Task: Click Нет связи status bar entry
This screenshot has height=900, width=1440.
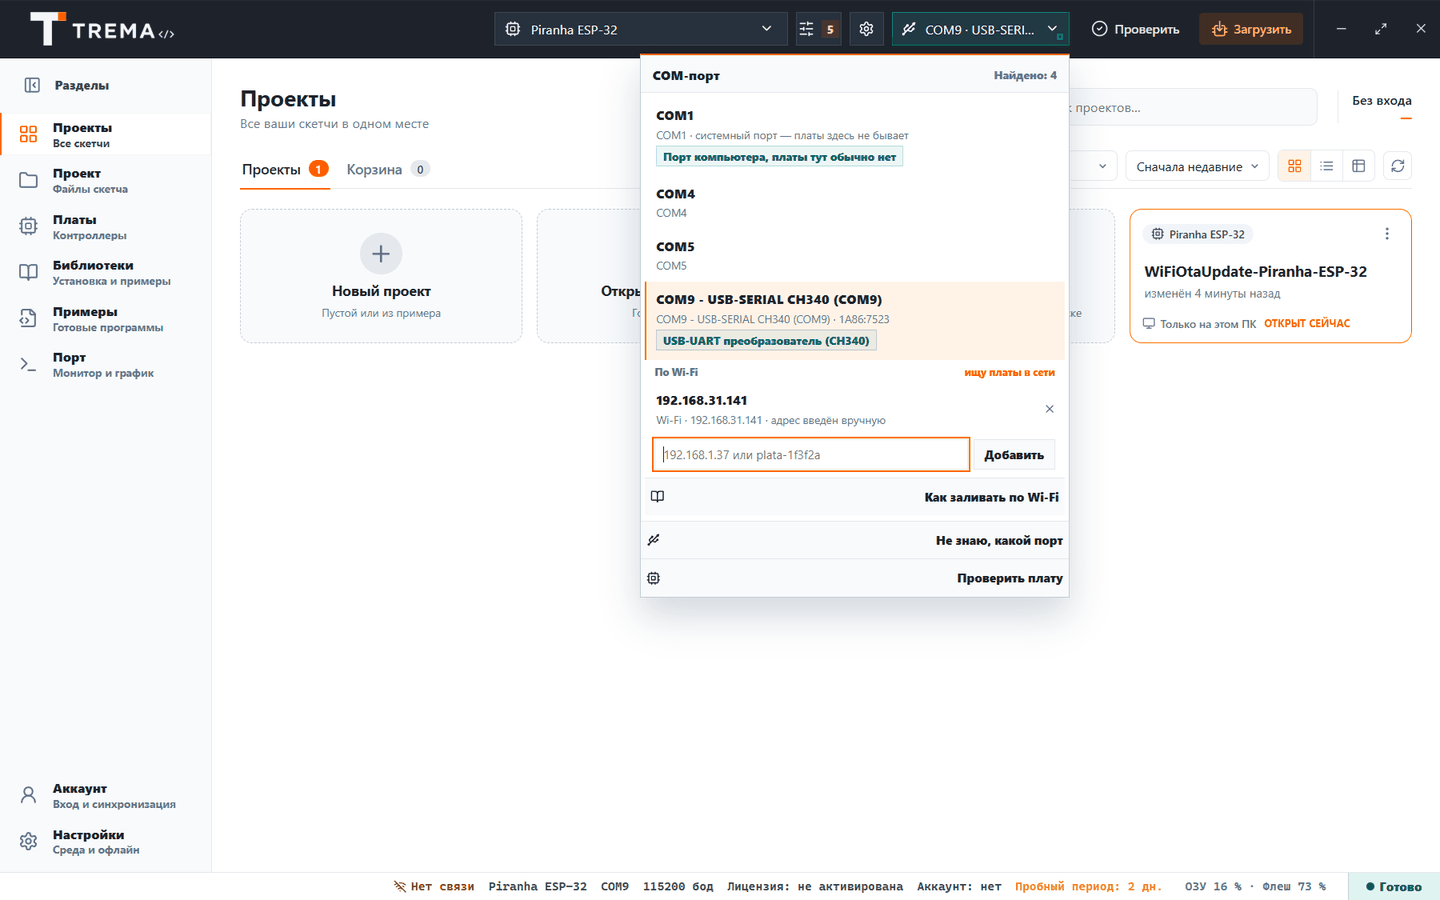Action: point(434,886)
